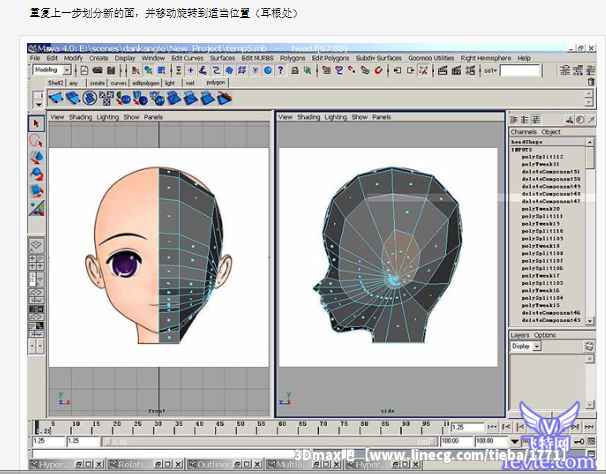The image size is (606, 474).
Task: Select the arrow Select tool in toolbox
Action: click(x=36, y=123)
